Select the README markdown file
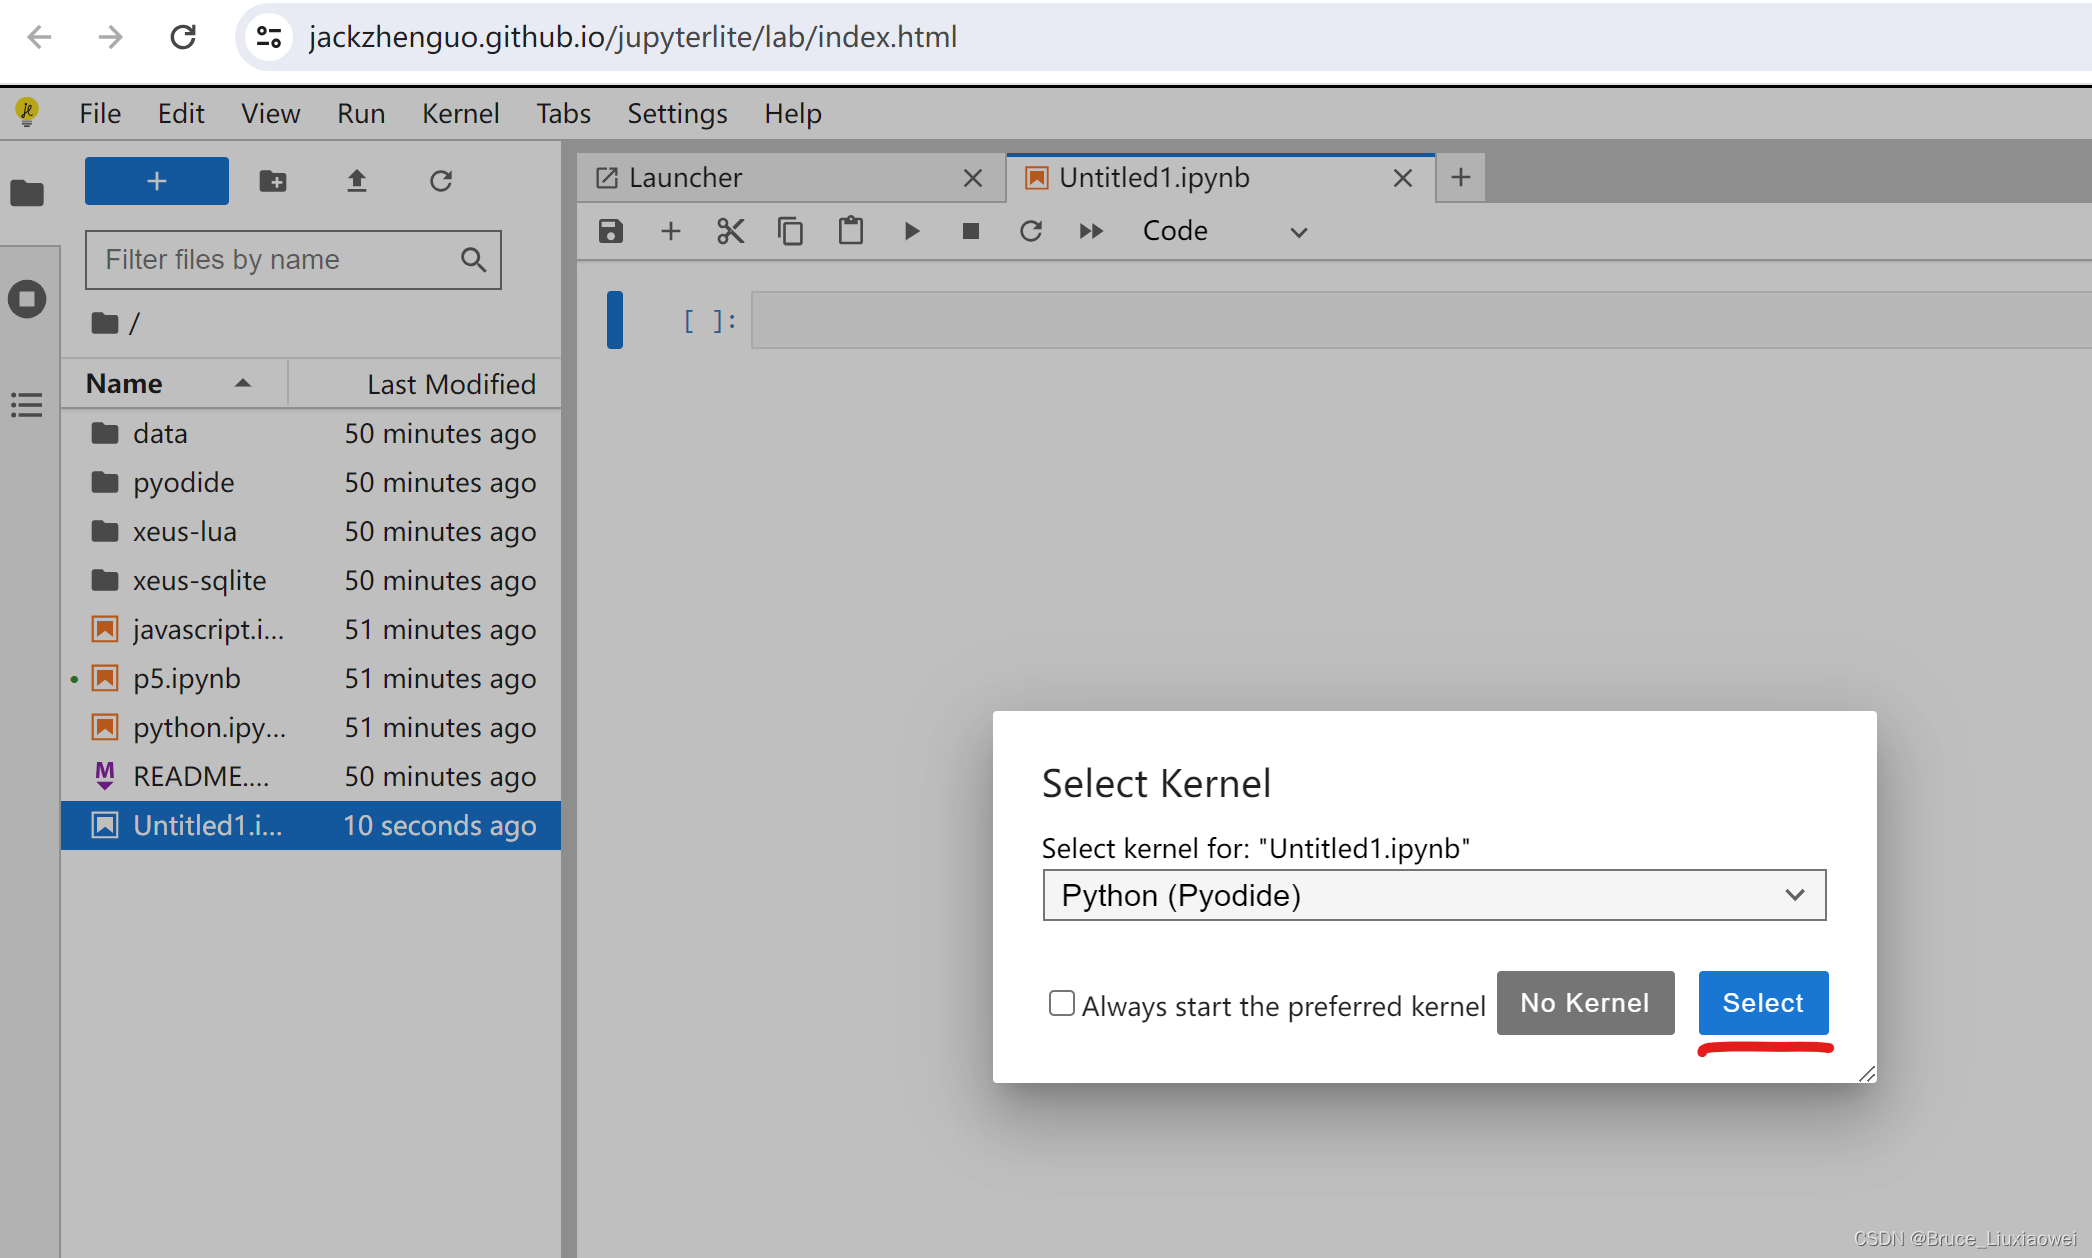 pos(311,777)
